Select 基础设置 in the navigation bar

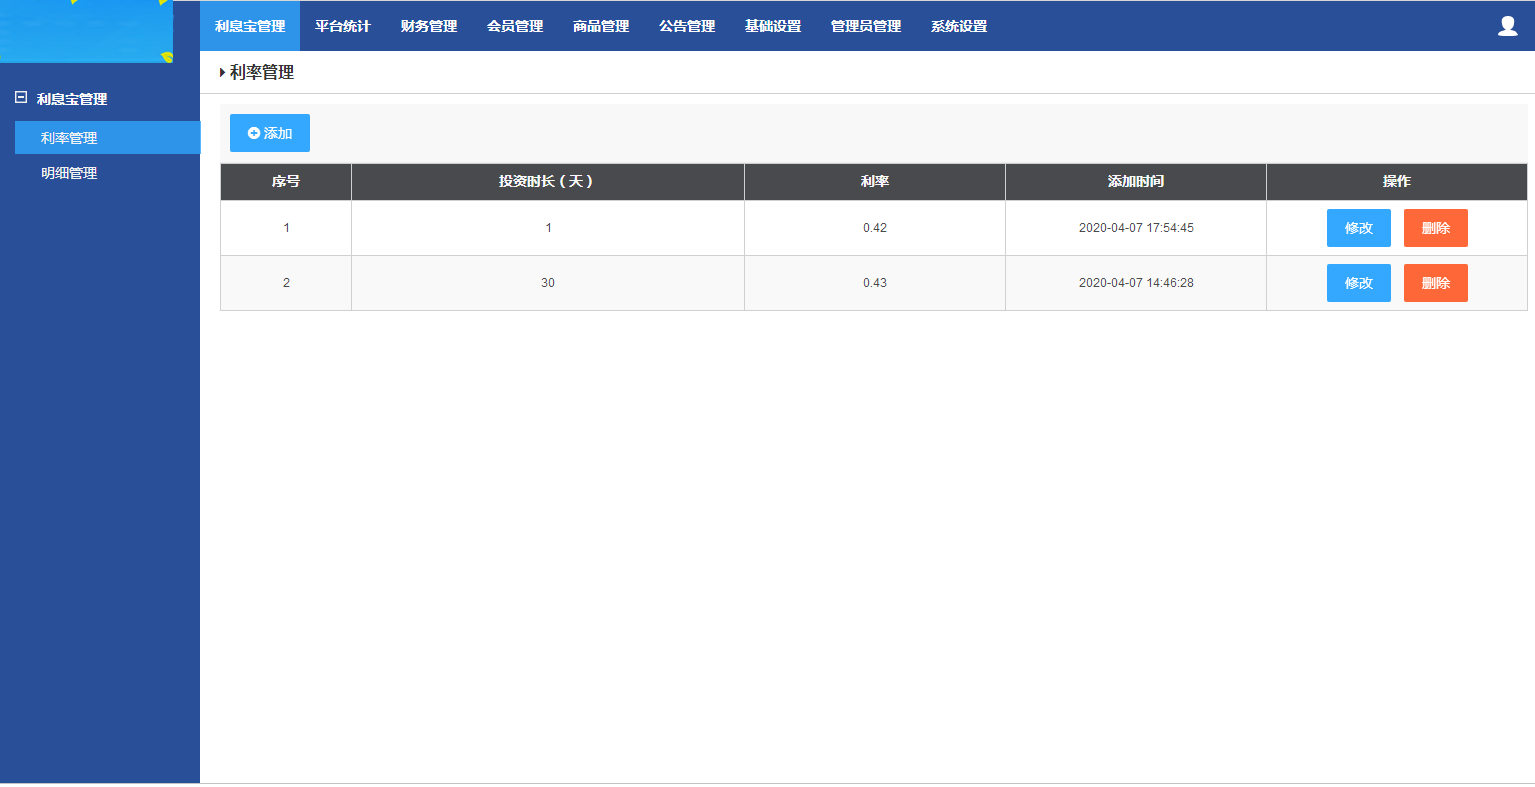pos(773,26)
